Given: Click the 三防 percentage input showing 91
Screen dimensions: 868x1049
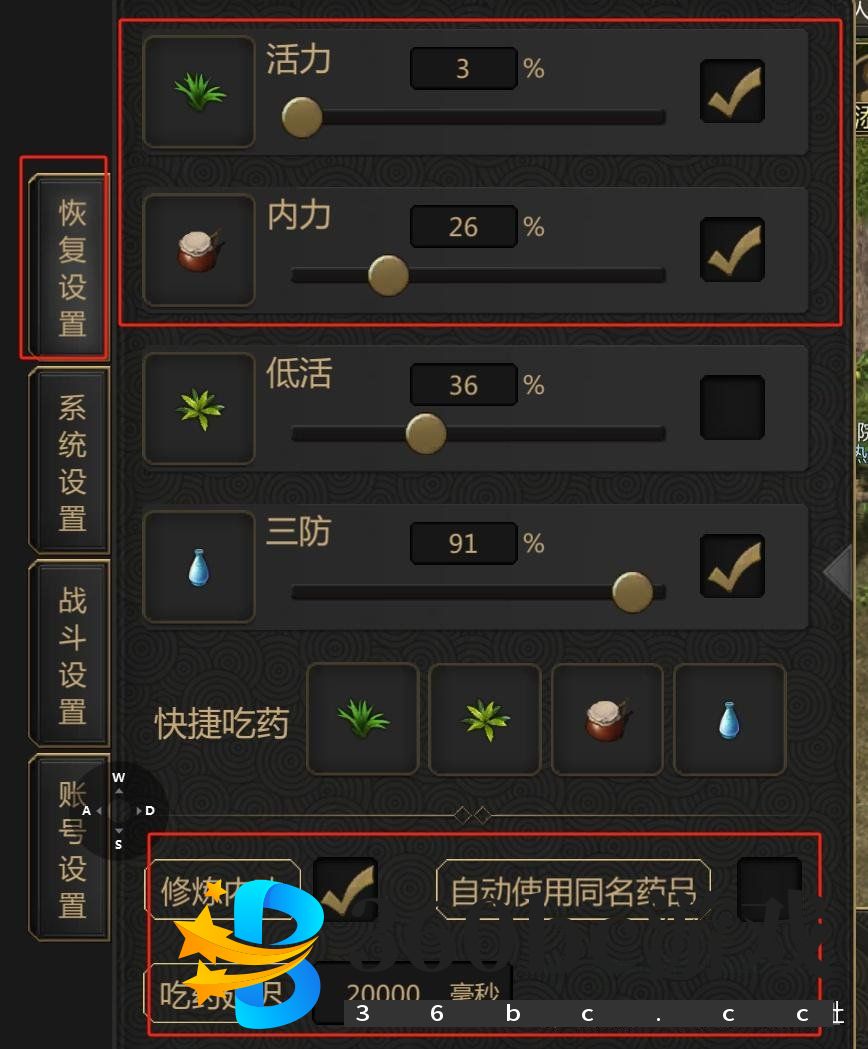Looking at the screenshot, I should [464, 543].
